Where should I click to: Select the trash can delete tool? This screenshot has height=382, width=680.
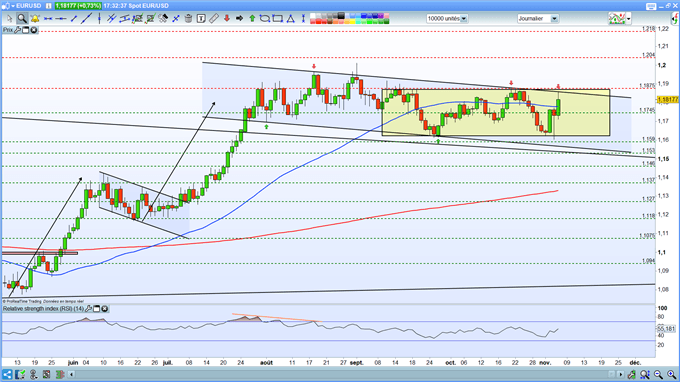(x=188, y=18)
